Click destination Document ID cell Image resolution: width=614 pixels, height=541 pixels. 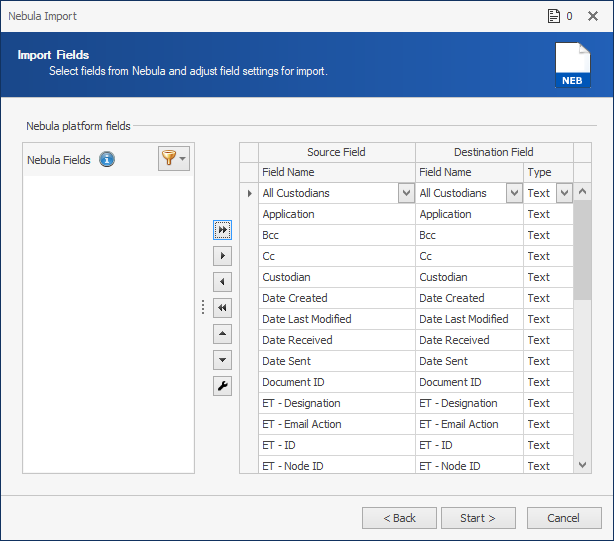coord(470,382)
